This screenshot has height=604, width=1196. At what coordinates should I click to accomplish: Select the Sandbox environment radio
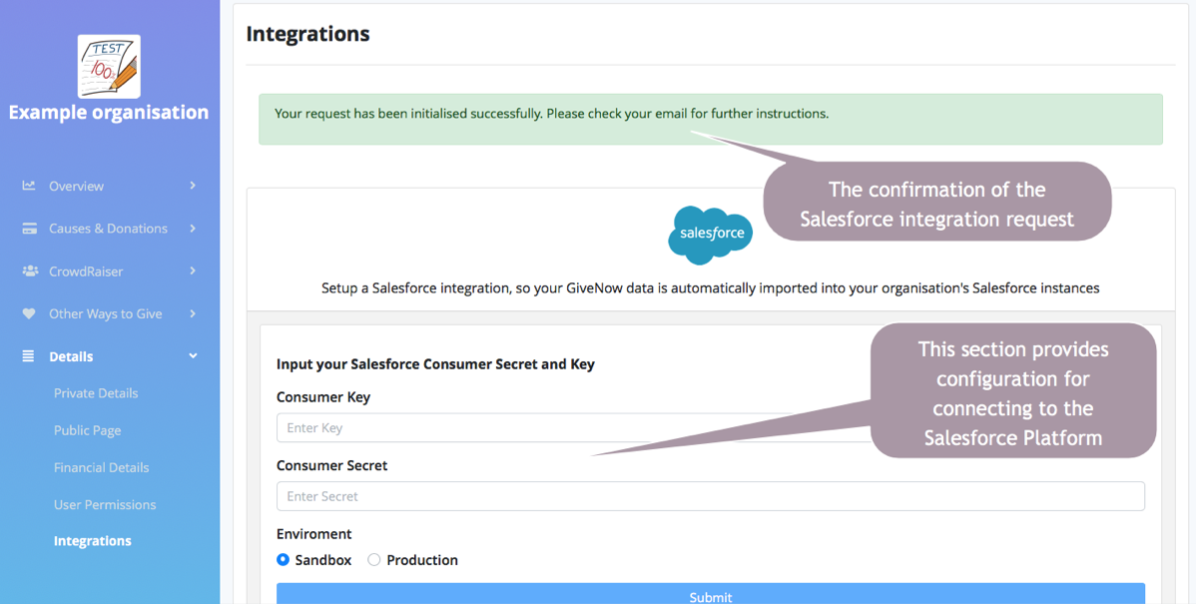tap(283, 560)
